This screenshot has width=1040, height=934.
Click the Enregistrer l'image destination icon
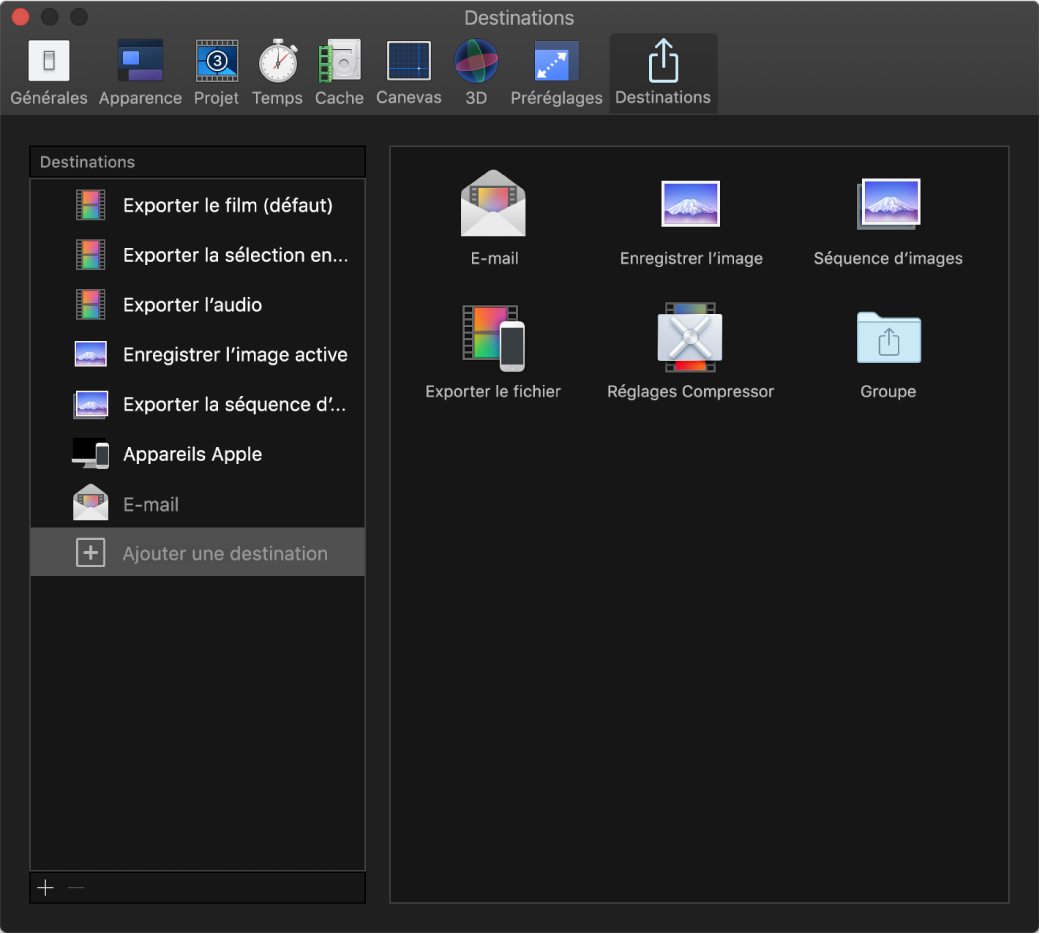[x=691, y=204]
